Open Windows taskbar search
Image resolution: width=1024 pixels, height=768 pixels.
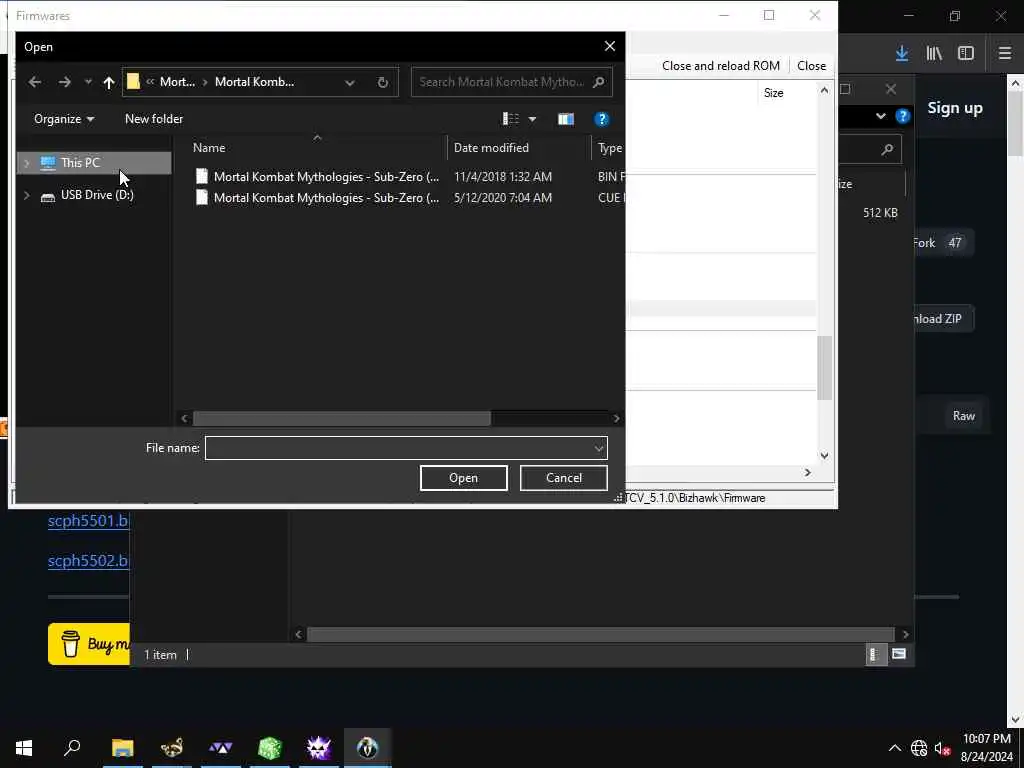(72, 748)
